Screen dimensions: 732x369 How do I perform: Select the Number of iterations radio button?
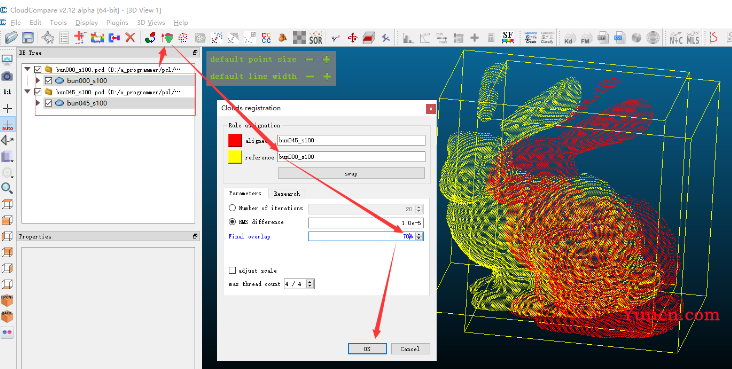pyautogui.click(x=232, y=208)
